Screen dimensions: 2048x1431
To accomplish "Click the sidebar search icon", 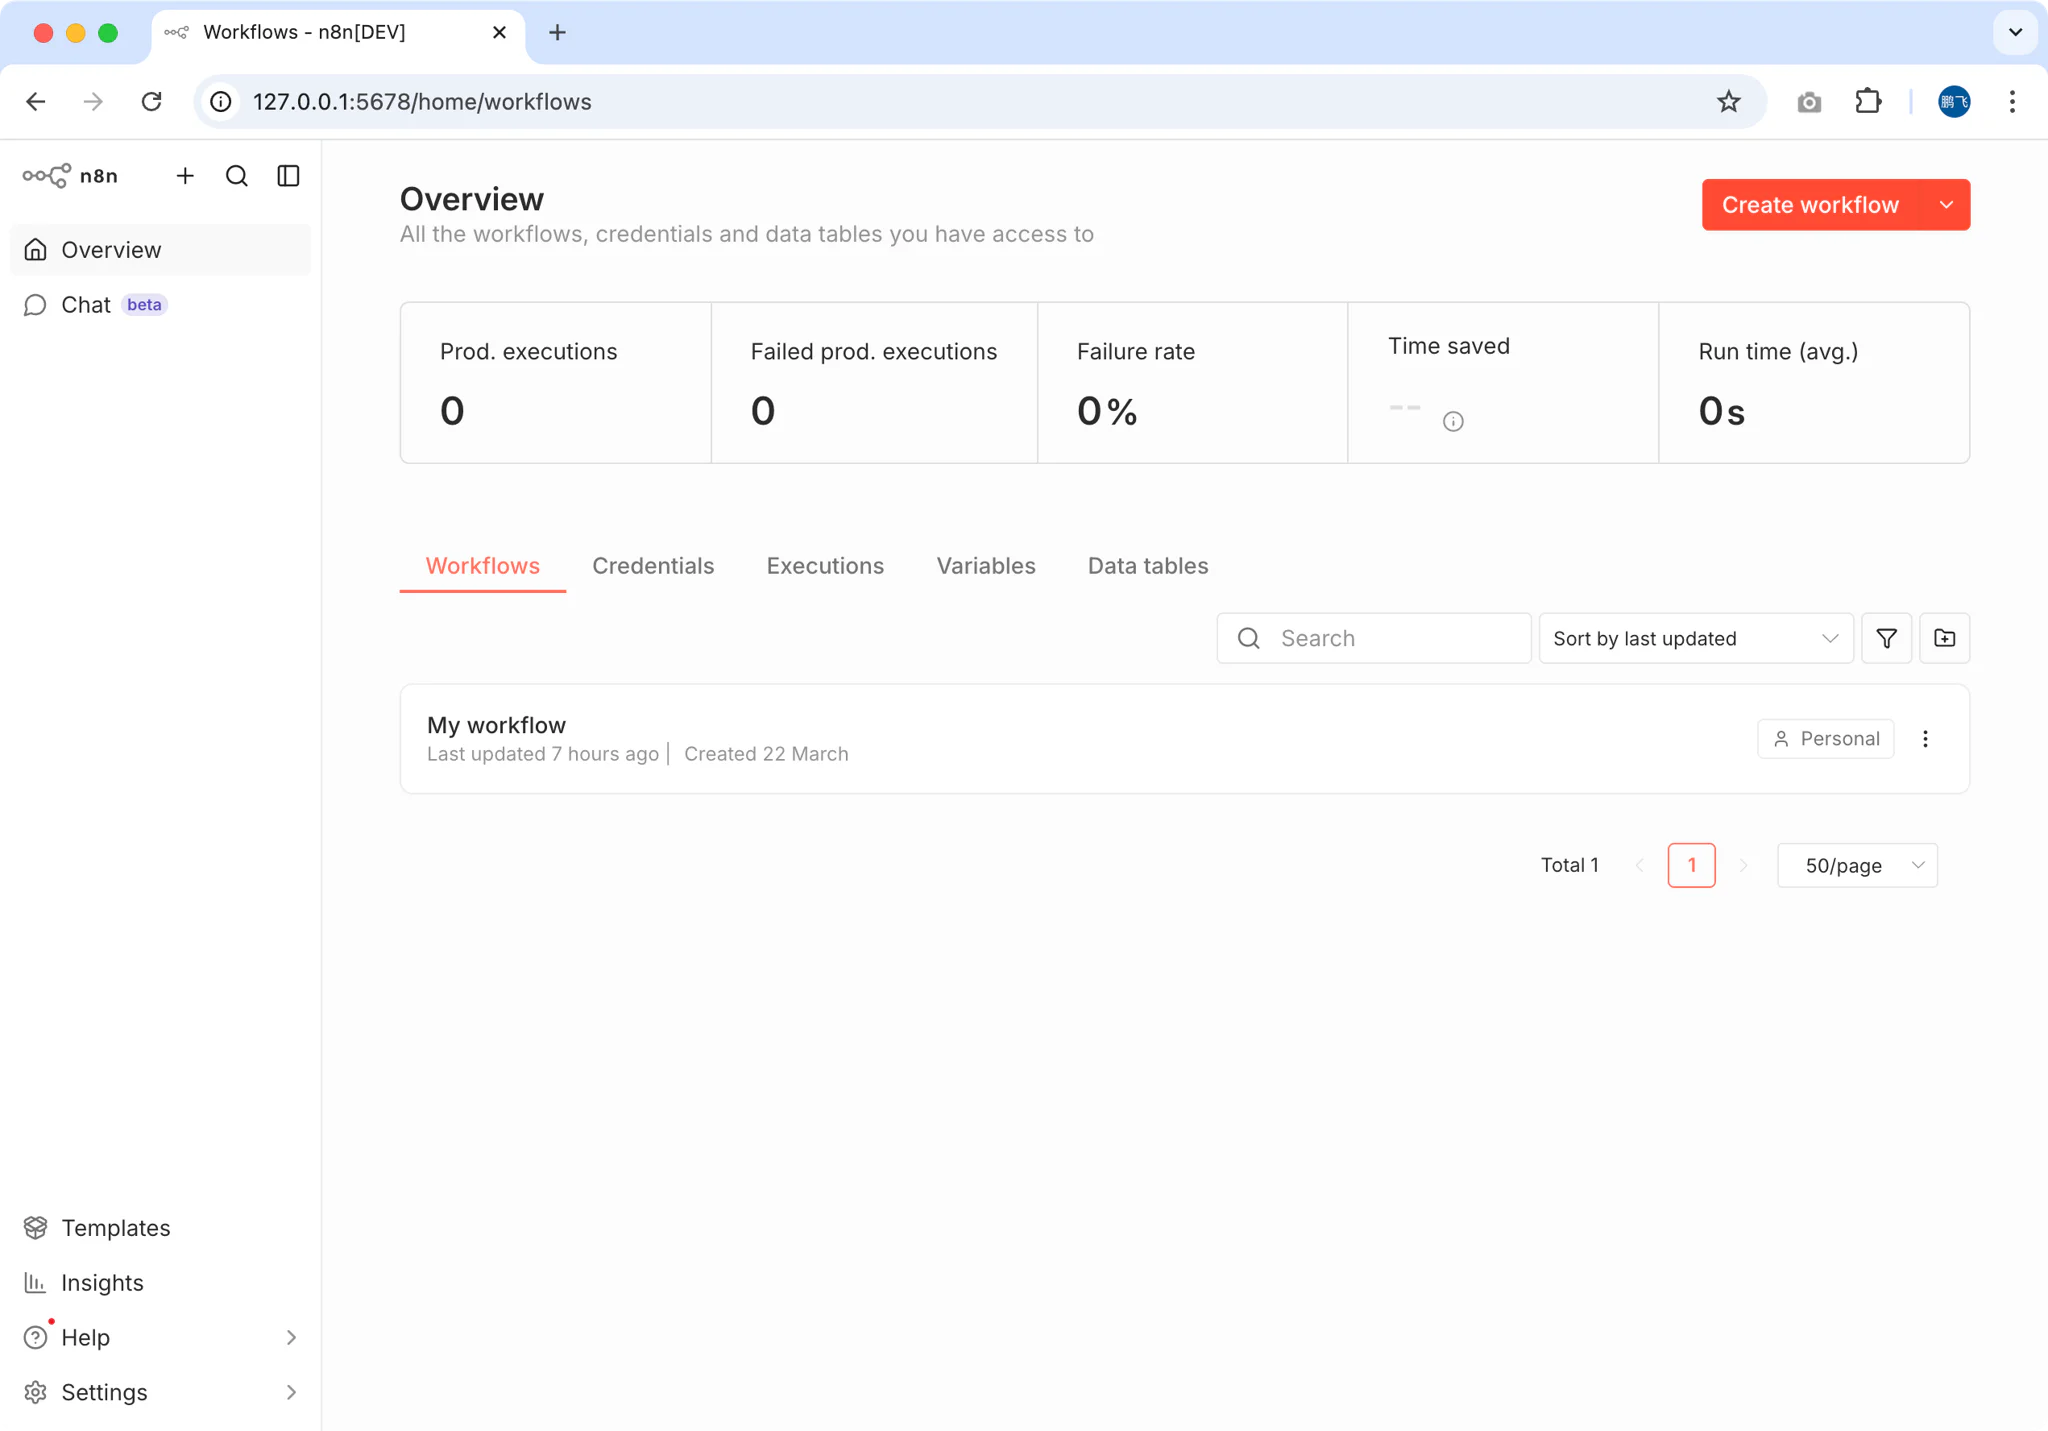I will click(x=236, y=175).
